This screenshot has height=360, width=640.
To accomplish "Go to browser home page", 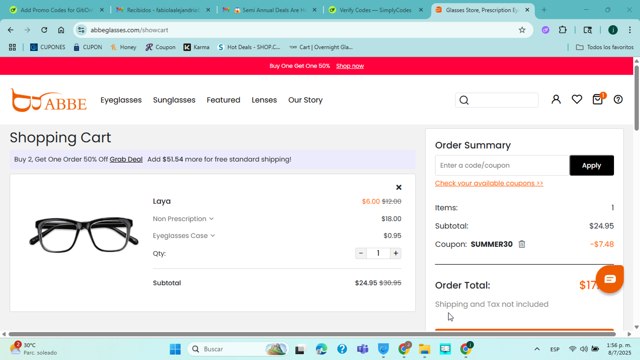I will [x=61, y=30].
